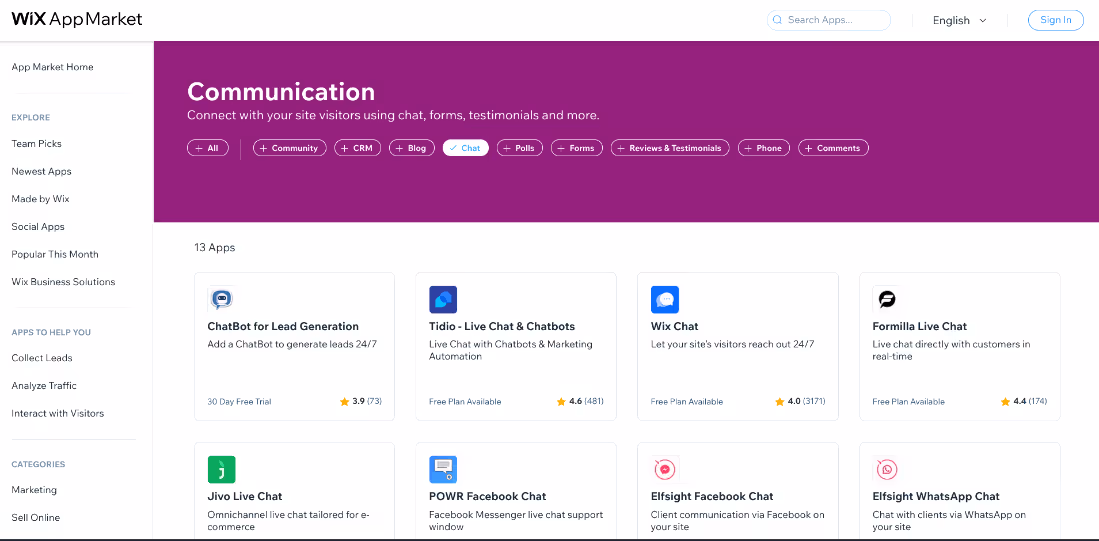
Task: Click the ChatBot for Lead Generation robot icon
Action: (221, 299)
